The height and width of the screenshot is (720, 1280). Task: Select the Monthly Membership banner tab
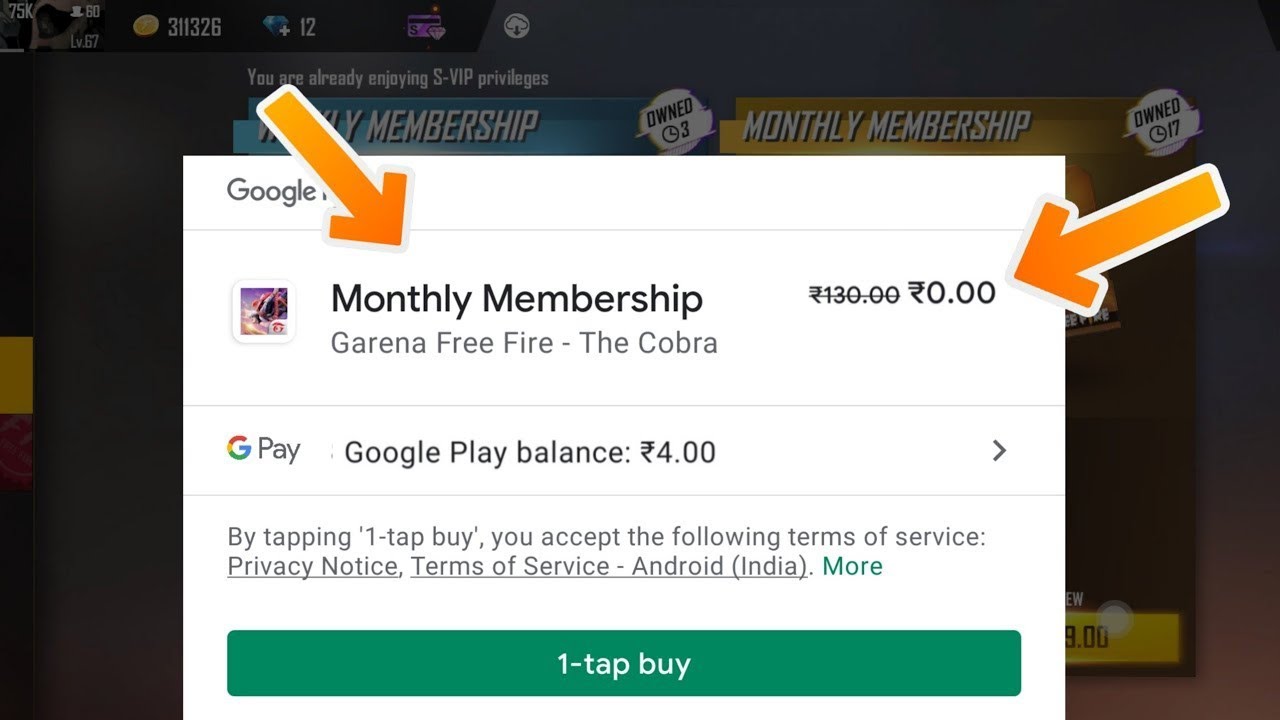click(886, 126)
